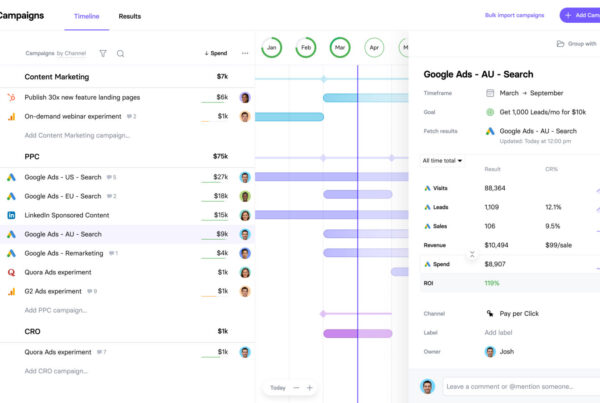Open On-demand webinar experiment campaign
Image resolution: width=600 pixels, height=403 pixels.
click(73, 116)
